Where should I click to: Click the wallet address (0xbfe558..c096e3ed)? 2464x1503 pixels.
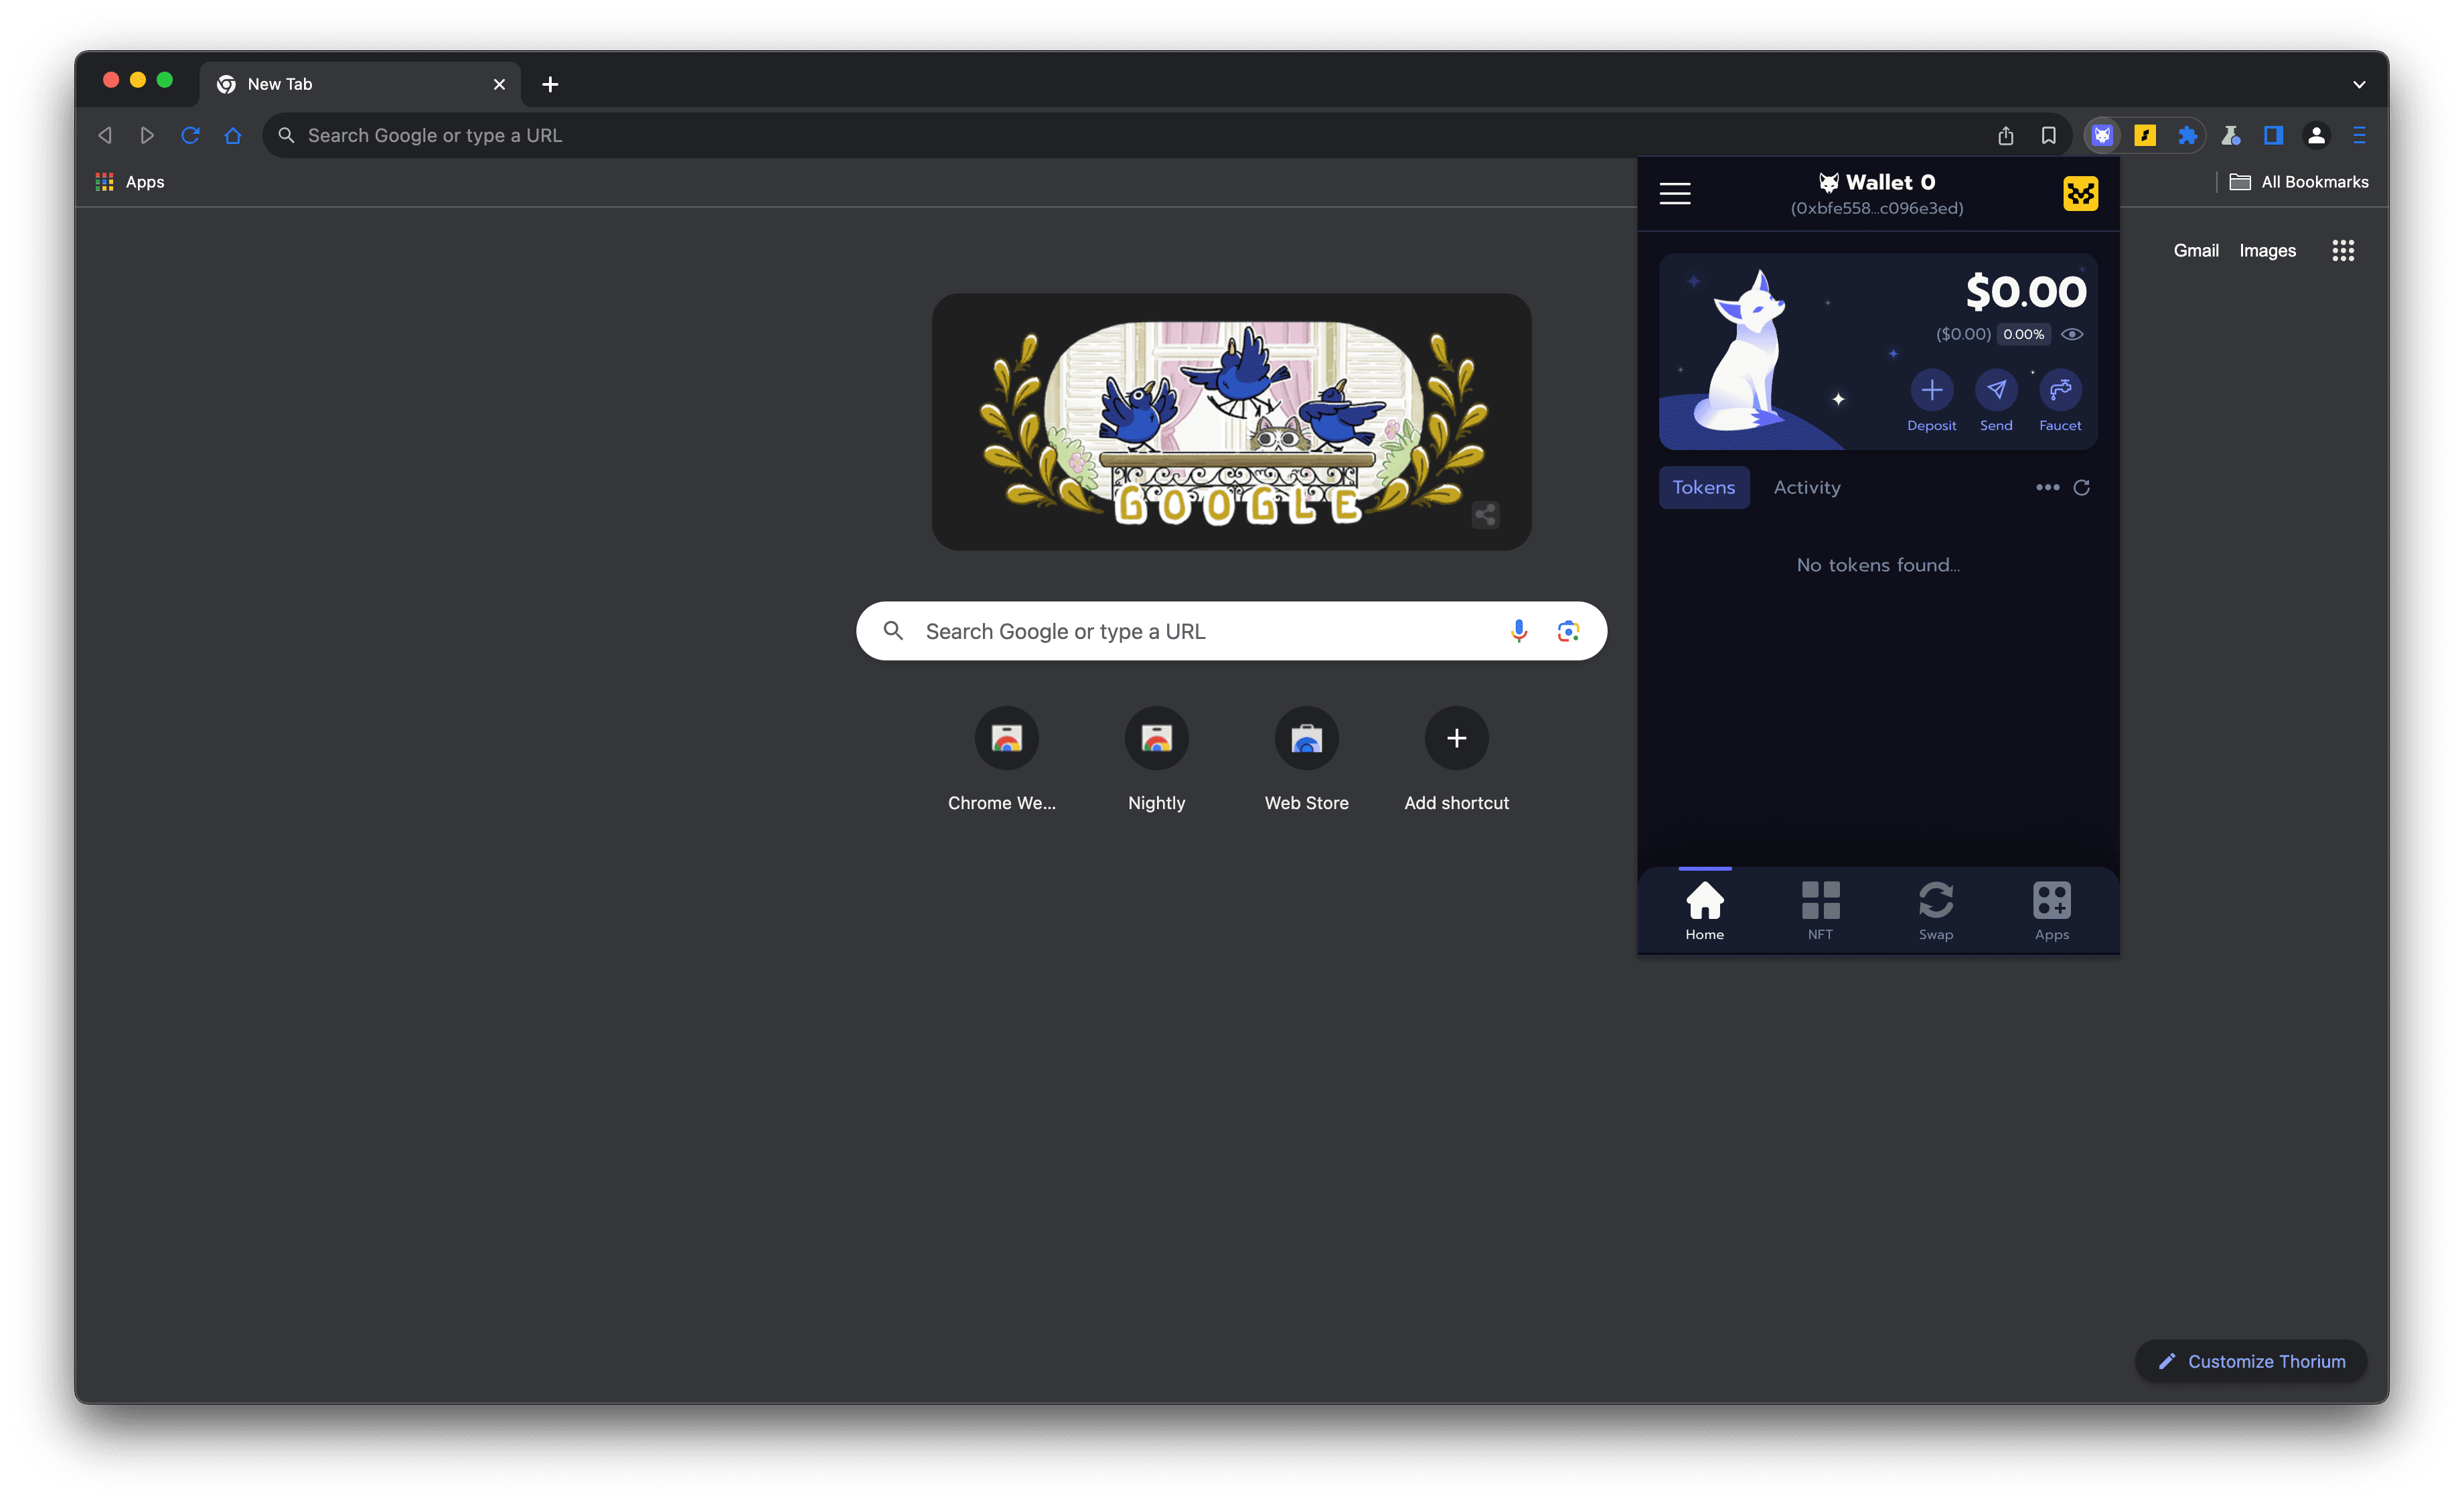[1876, 208]
